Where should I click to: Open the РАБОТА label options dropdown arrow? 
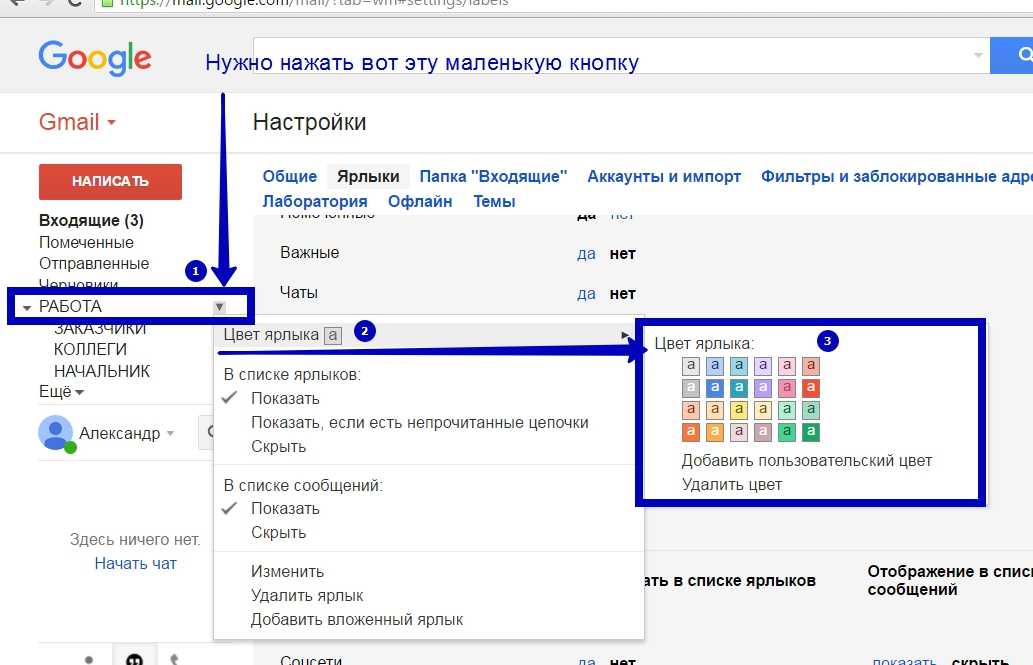click(x=220, y=307)
